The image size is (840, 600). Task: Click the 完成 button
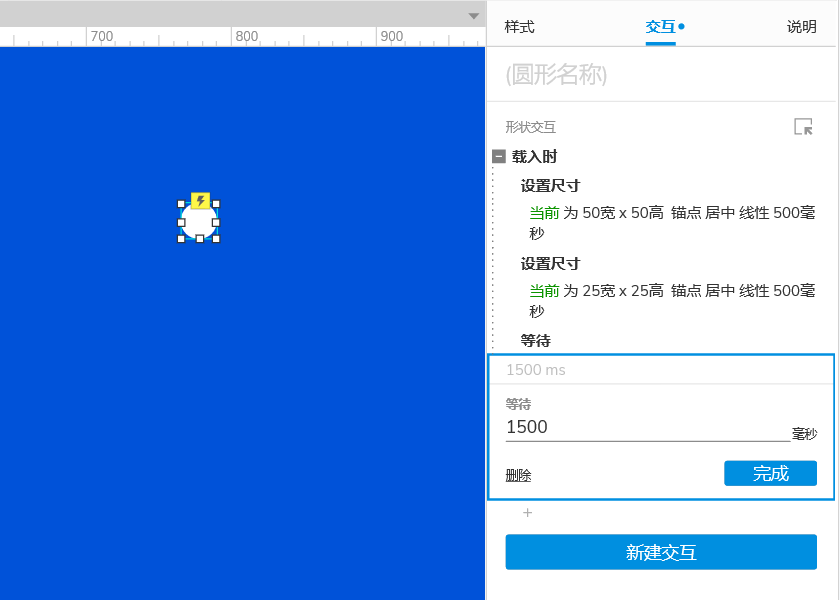tap(770, 473)
